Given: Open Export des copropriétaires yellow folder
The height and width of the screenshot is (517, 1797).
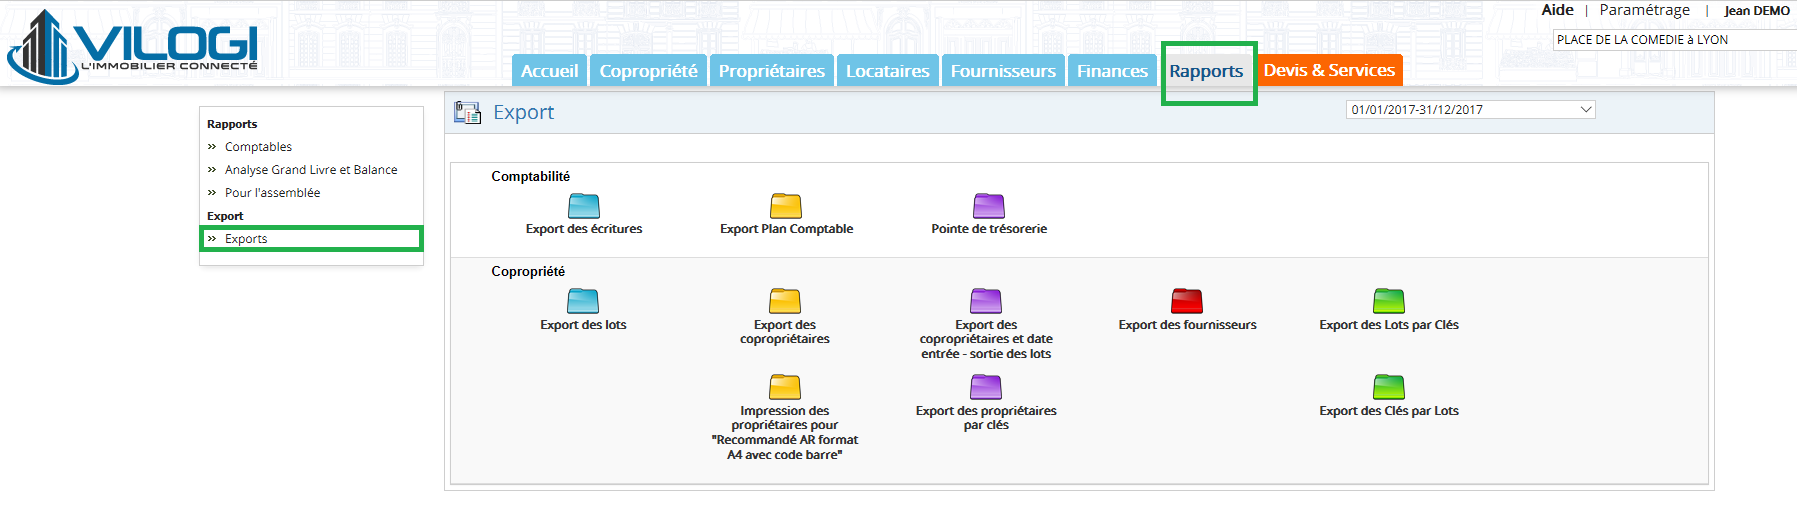Looking at the screenshot, I should 785,301.
